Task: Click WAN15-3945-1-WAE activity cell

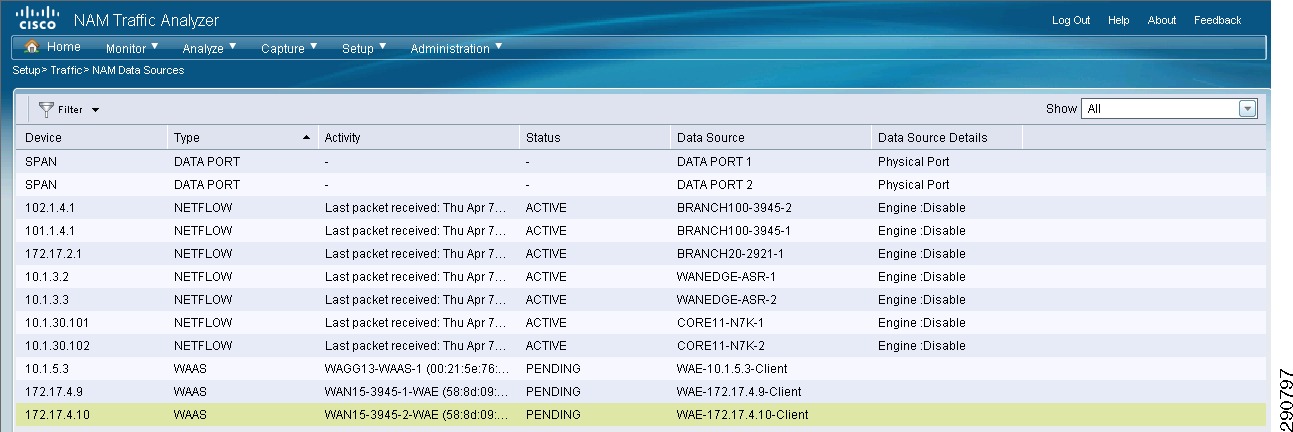Action: (416, 391)
